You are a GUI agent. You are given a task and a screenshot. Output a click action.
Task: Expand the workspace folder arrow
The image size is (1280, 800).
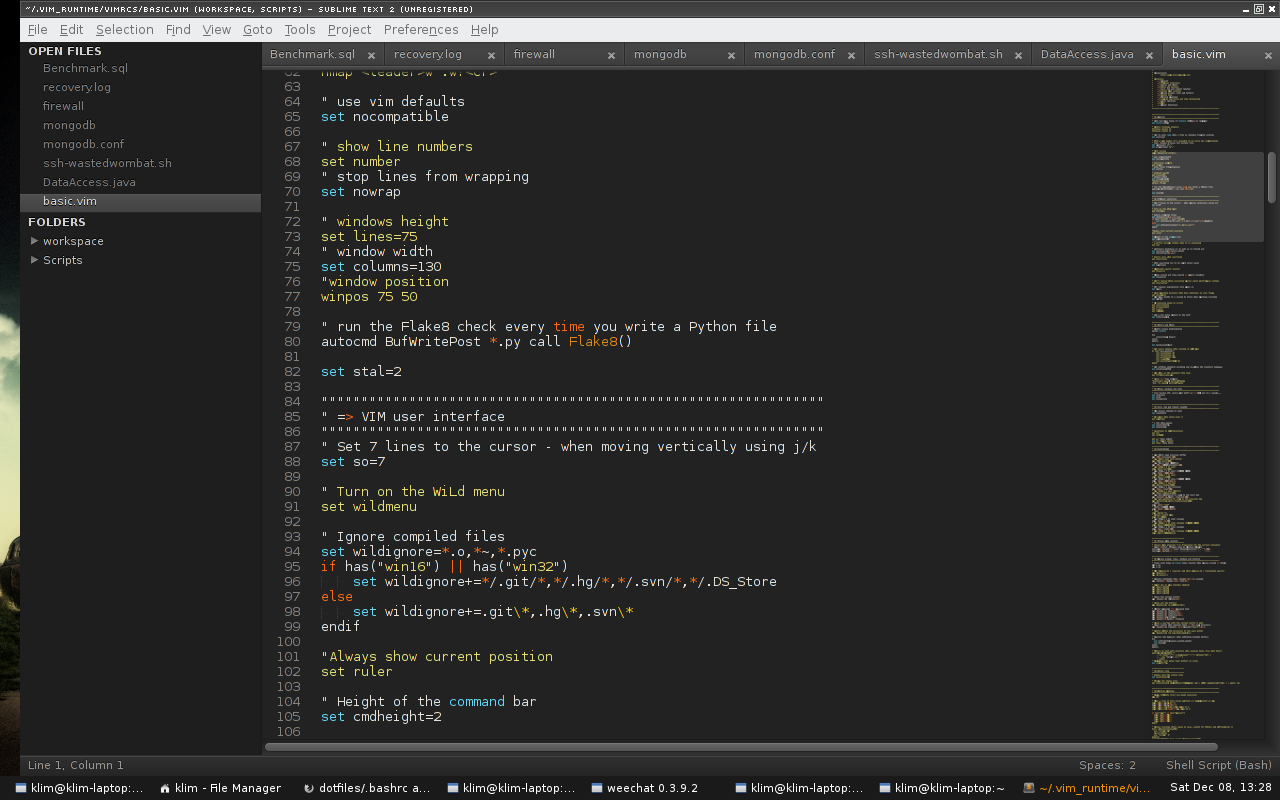[35, 241]
